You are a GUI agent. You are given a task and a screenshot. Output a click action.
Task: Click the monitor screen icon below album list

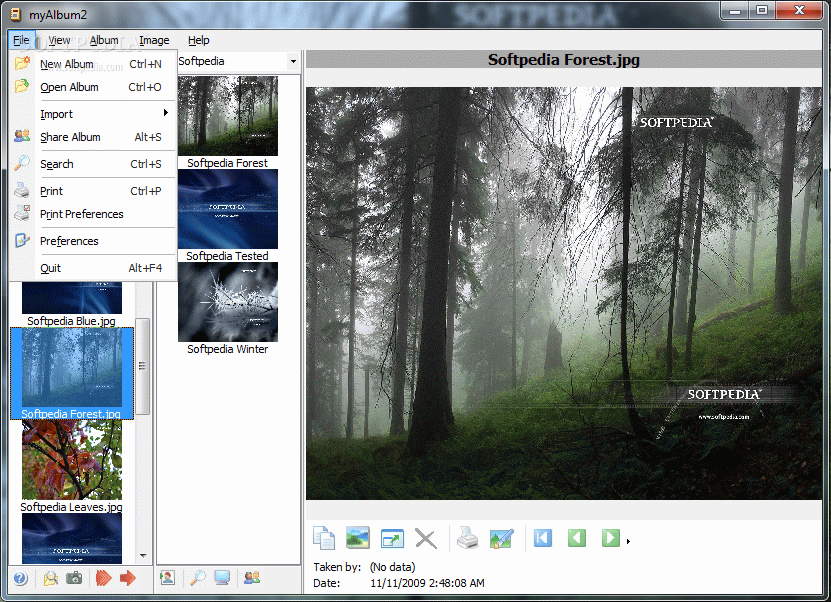pyautogui.click(x=222, y=578)
